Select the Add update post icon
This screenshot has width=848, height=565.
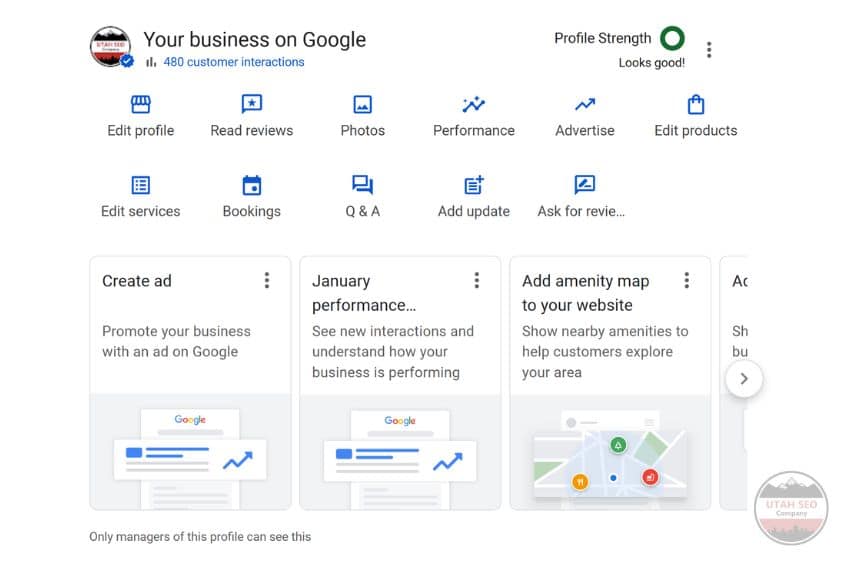coord(473,186)
